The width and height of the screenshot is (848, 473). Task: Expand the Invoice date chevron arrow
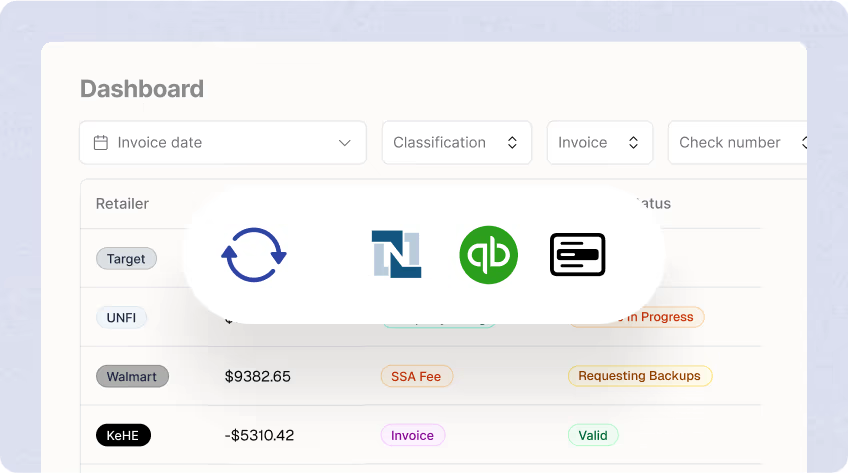tap(344, 143)
